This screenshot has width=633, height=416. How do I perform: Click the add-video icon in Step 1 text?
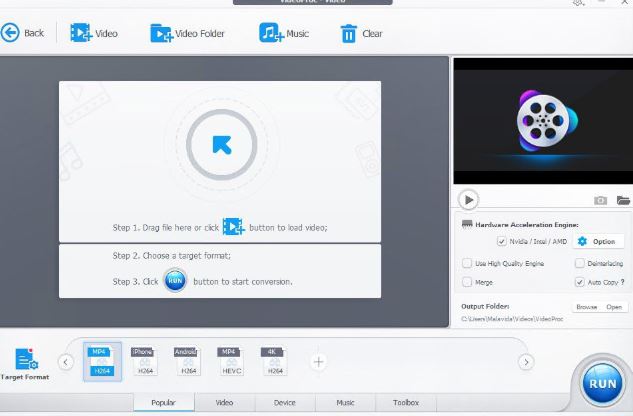(x=234, y=227)
